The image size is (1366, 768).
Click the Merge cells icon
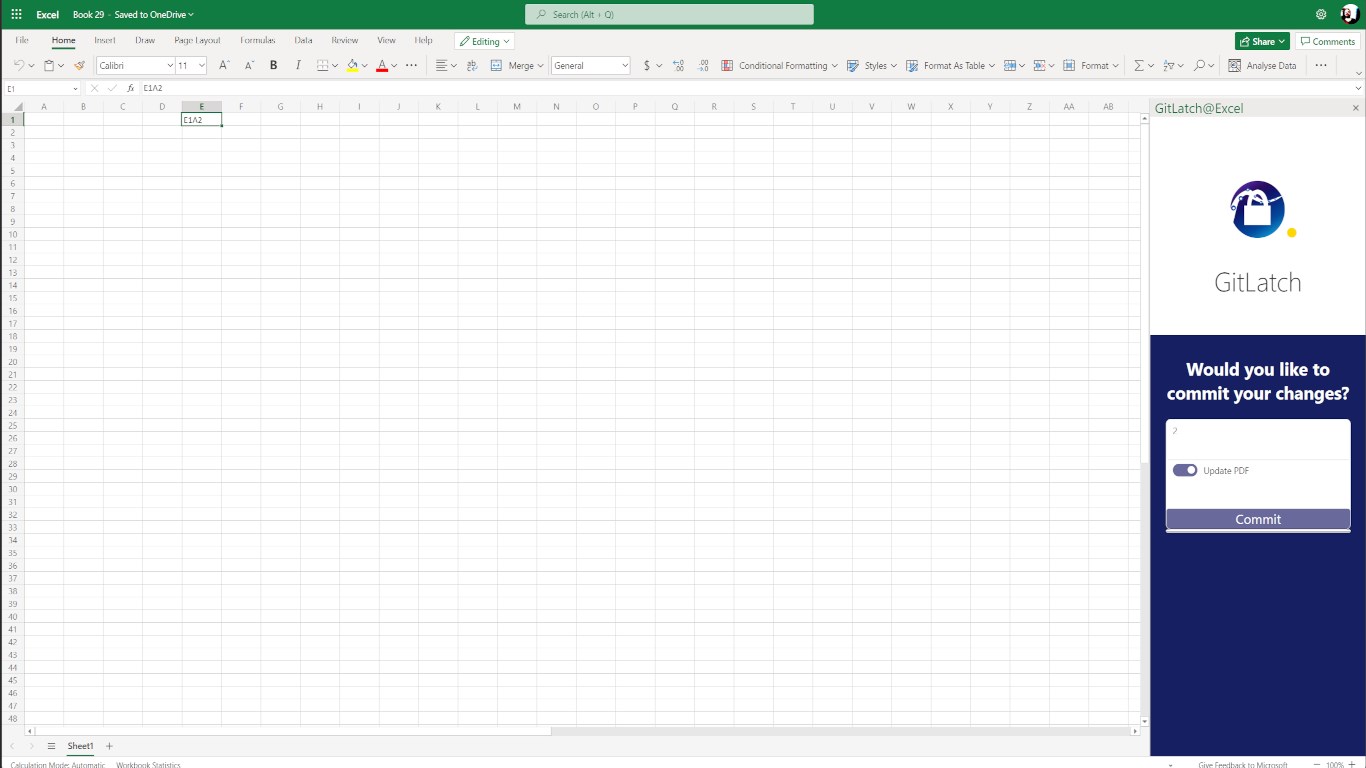tap(497, 65)
